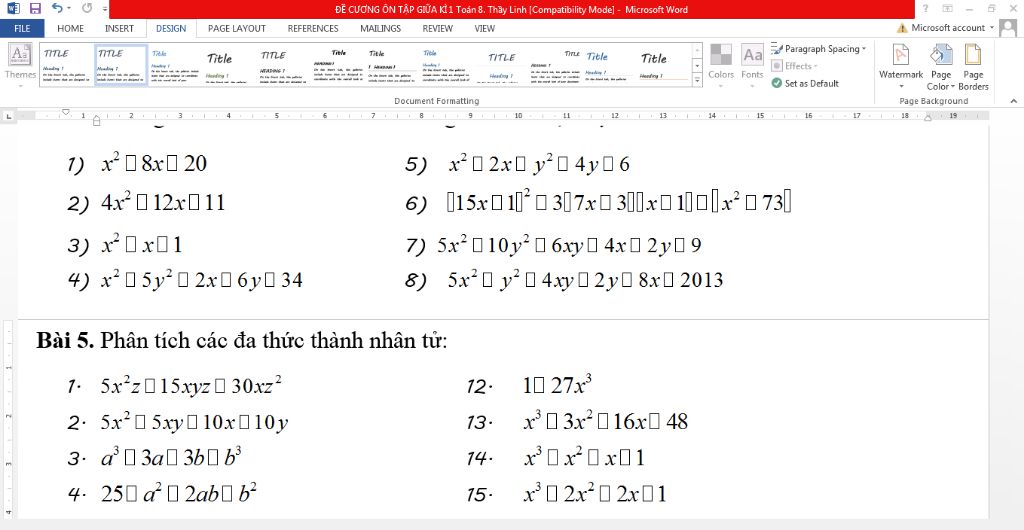
Task: Click the Watermark button
Action: [901, 67]
